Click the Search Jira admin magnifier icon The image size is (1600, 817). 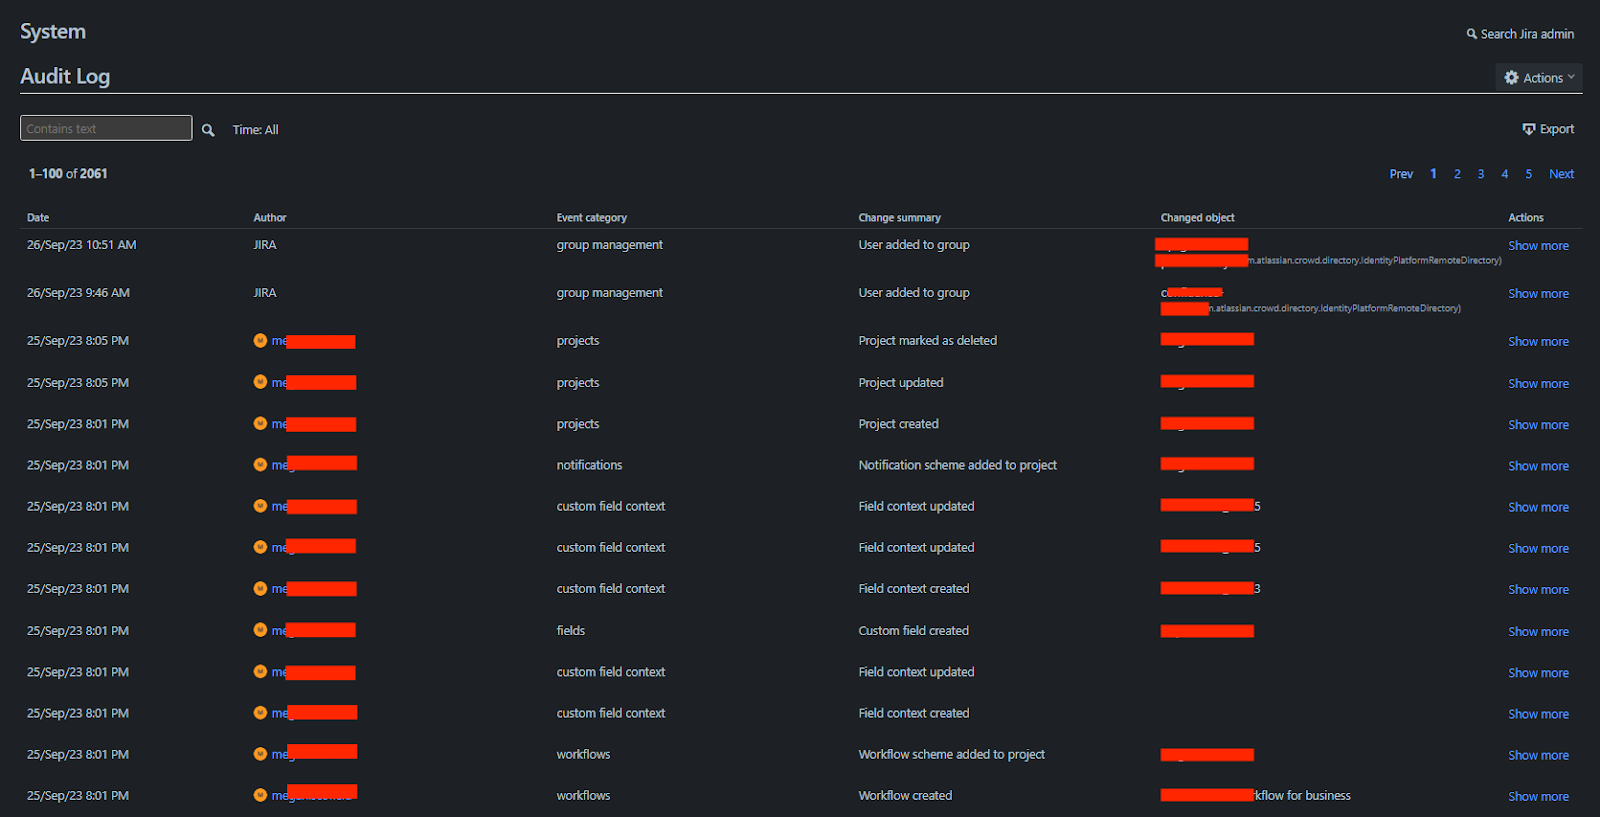point(1471,34)
